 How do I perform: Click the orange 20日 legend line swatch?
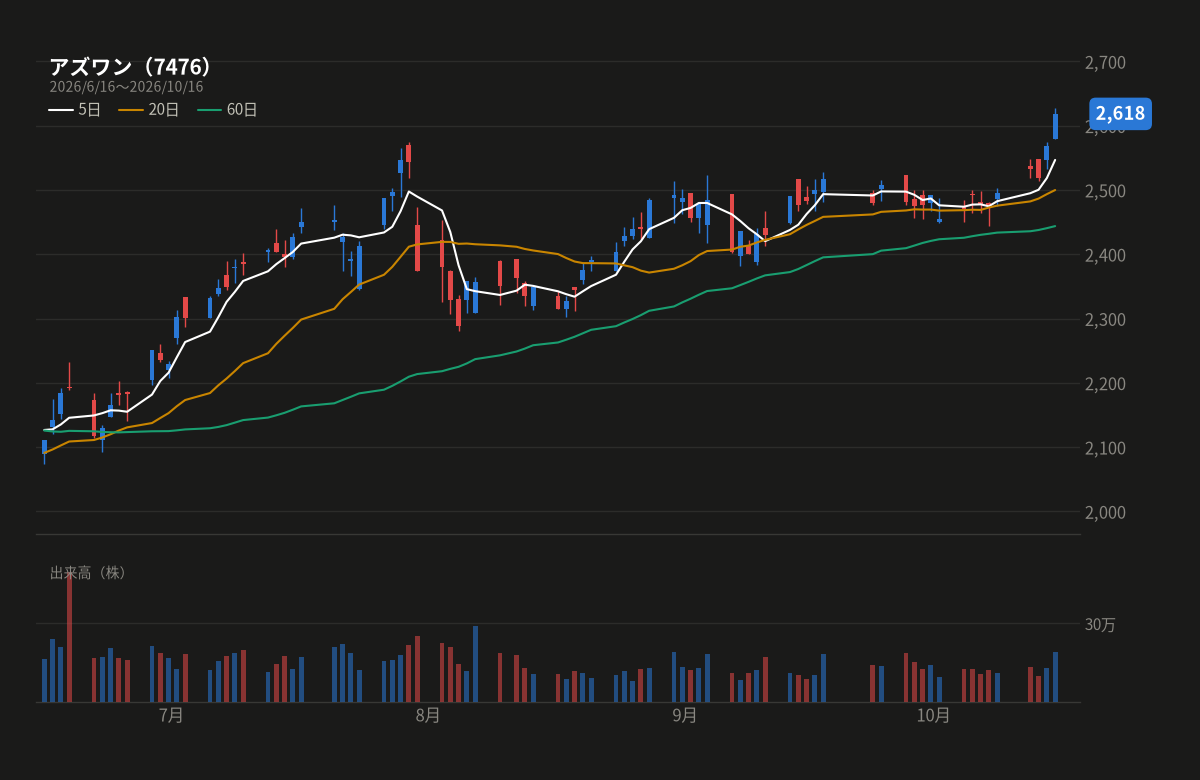[131, 110]
